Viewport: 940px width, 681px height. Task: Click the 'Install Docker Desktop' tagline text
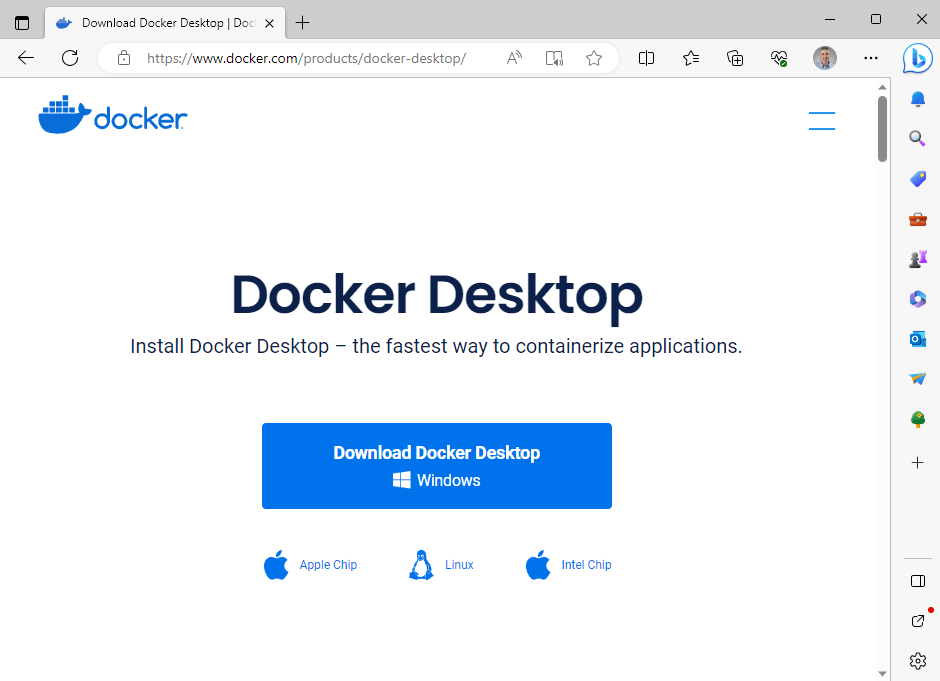[x=436, y=346]
